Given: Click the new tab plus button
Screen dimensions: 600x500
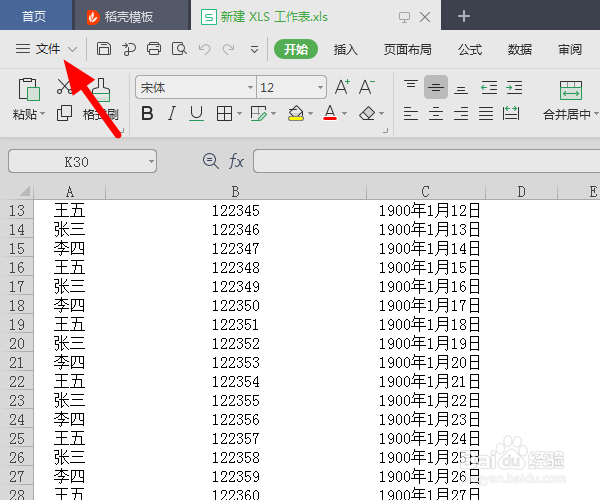Looking at the screenshot, I should coord(463,16).
